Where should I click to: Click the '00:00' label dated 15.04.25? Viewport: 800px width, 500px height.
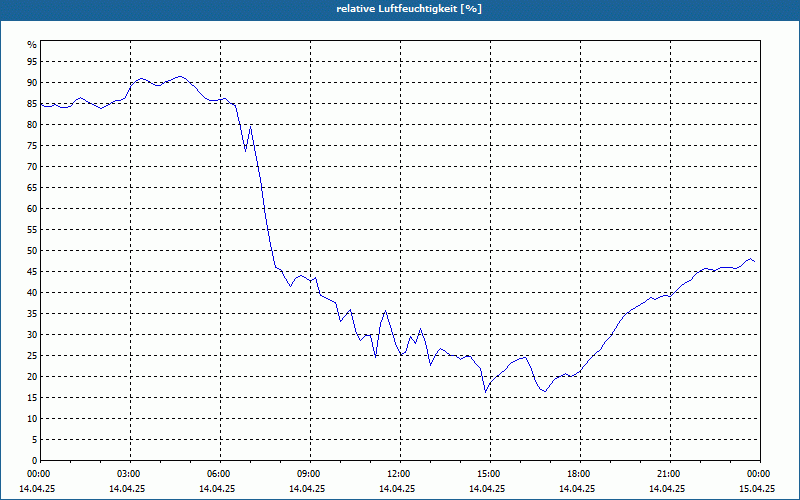tap(760, 474)
